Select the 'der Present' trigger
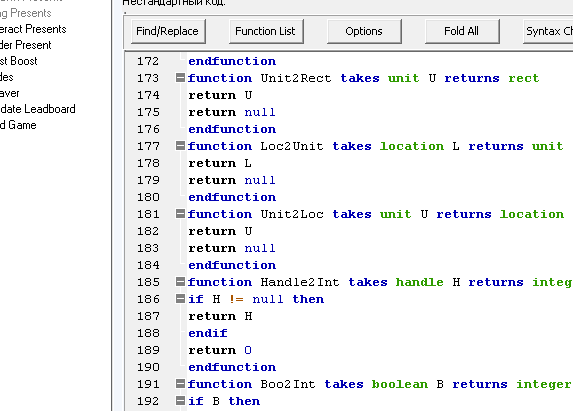The height and width of the screenshot is (411, 573). point(26,45)
